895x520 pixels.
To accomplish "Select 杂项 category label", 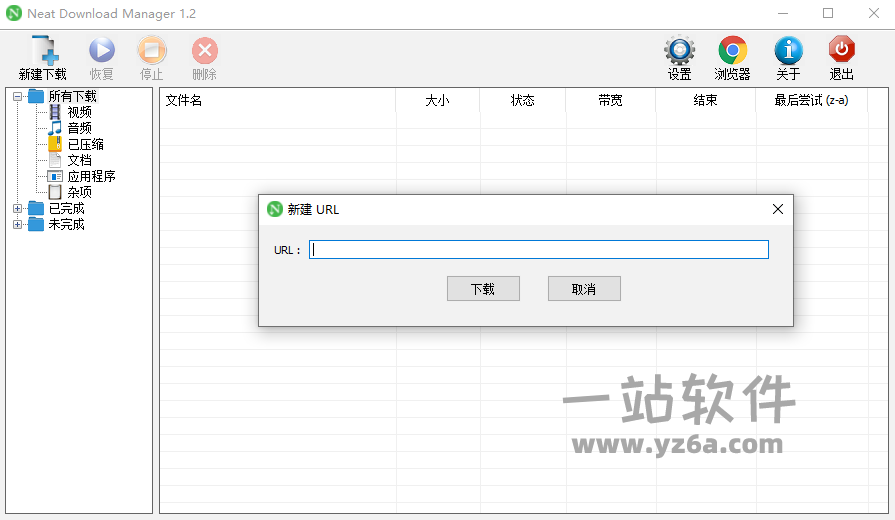I will (x=79, y=192).
